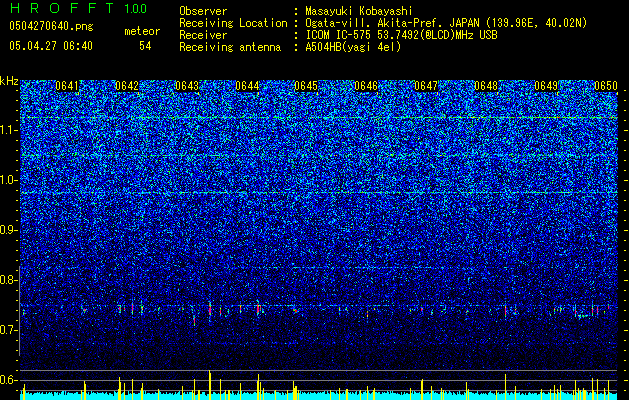This screenshot has height=400, width=629.
Task: Click the 0.8 frequency axis label
Action: [9, 280]
